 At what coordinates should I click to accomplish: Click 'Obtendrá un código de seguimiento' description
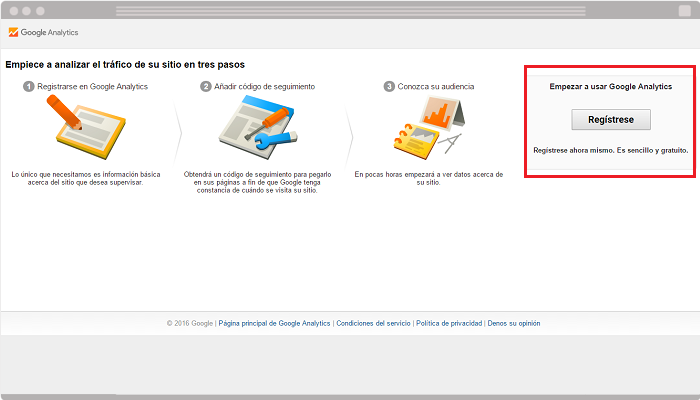tap(257, 182)
